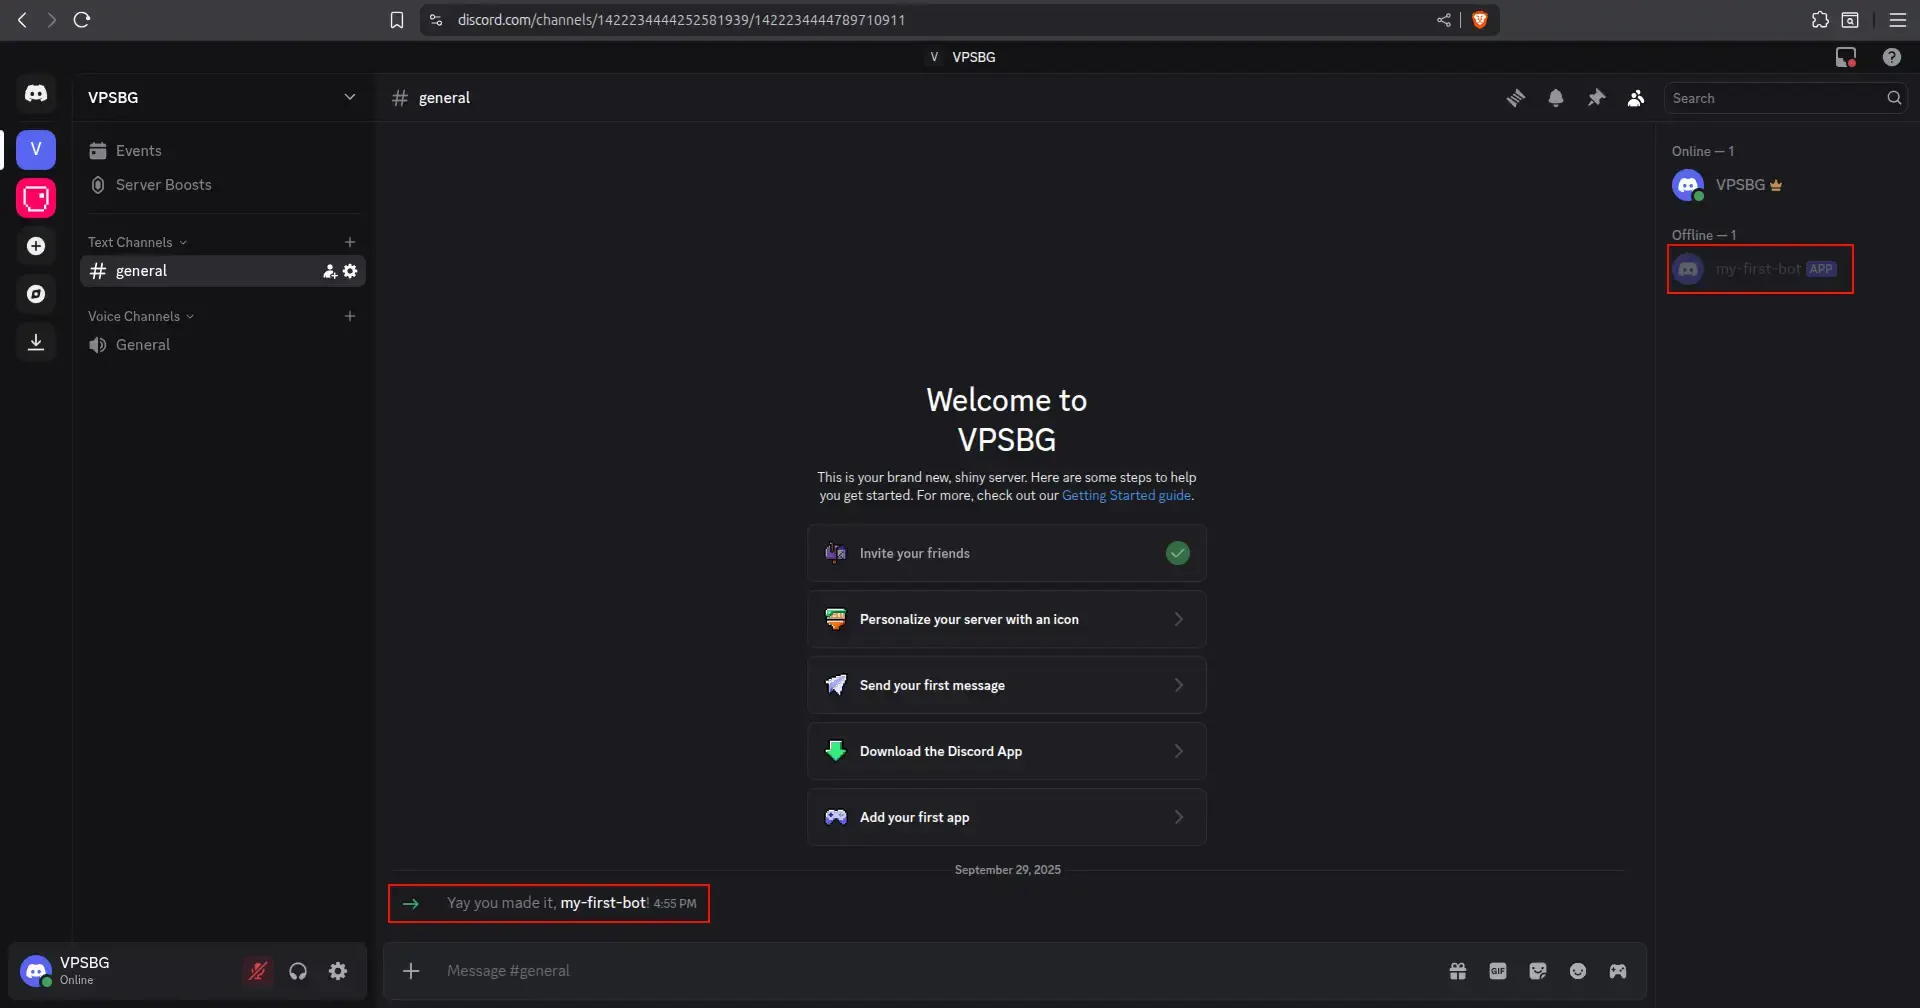Click the Add a Server plus icon
This screenshot has width=1920, height=1008.
(x=36, y=246)
